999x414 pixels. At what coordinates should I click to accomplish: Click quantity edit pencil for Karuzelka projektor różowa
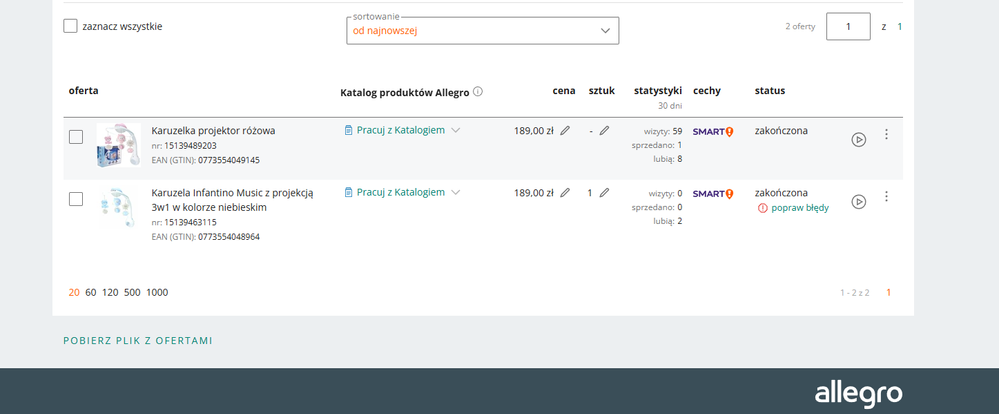[604, 131]
